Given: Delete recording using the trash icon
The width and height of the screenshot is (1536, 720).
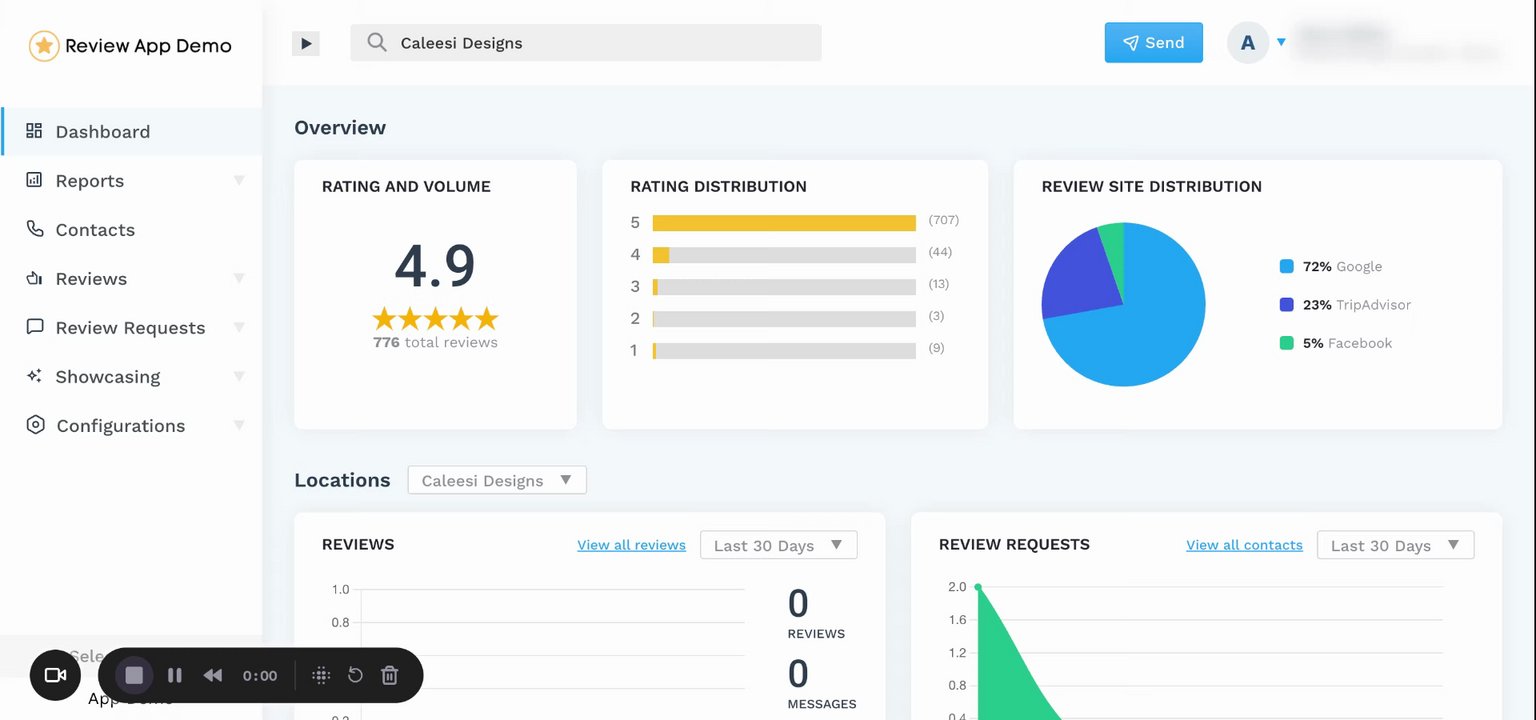Looking at the screenshot, I should pyautogui.click(x=390, y=675).
